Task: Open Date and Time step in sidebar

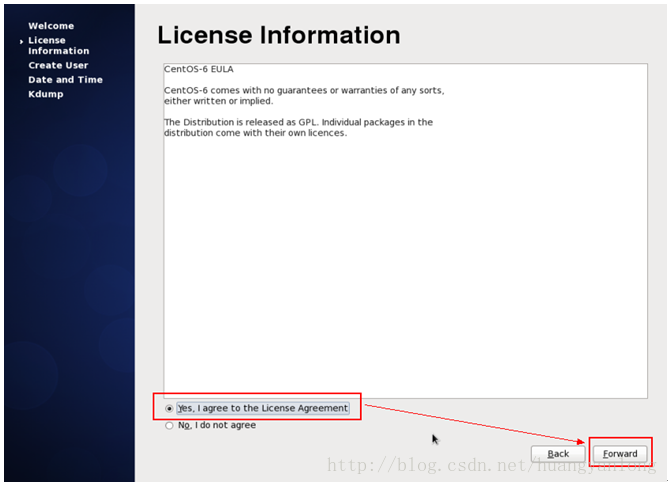Action: tap(66, 80)
